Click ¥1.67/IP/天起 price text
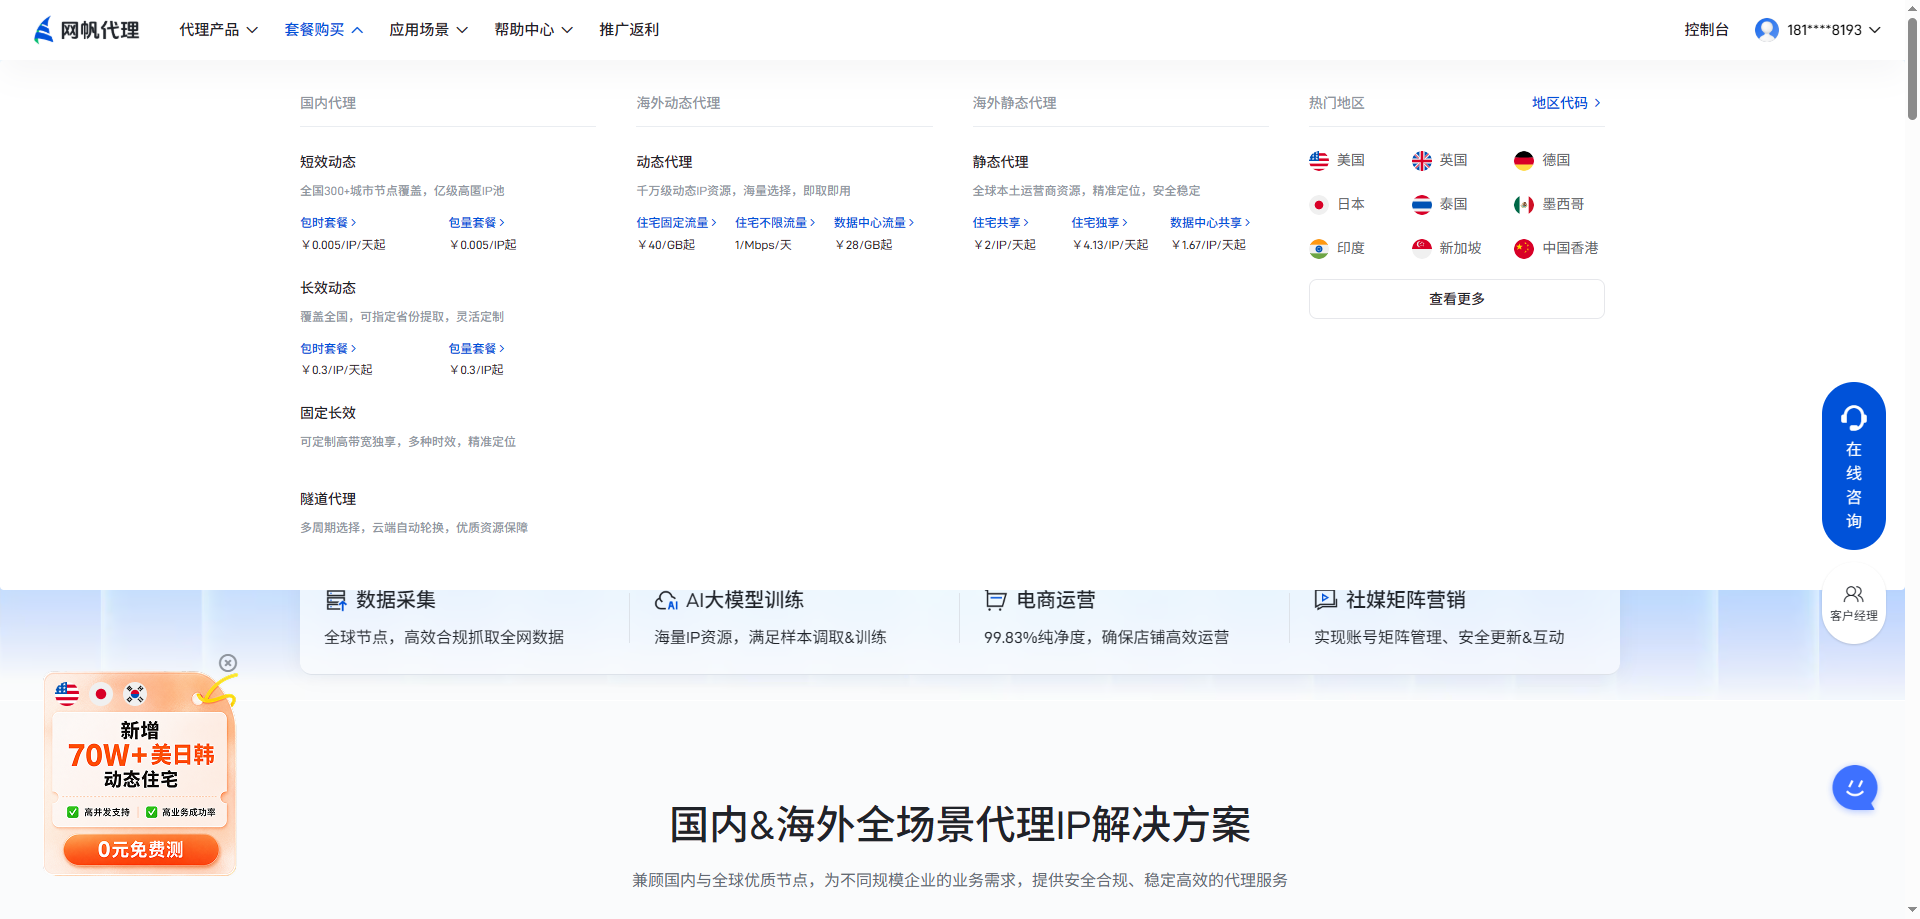 click(1208, 245)
